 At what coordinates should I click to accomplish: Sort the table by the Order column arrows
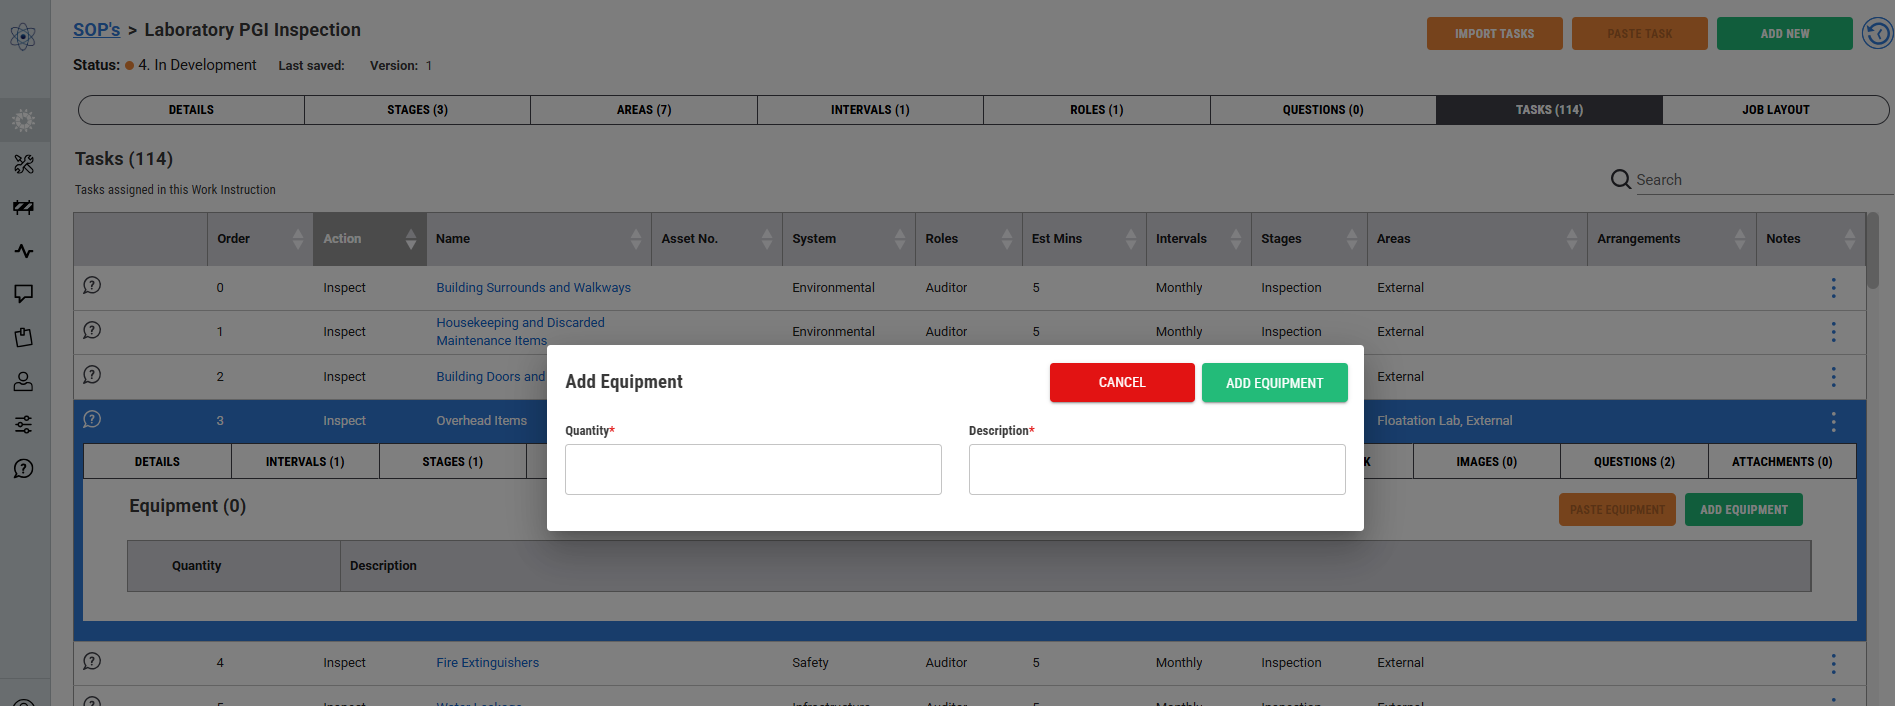(x=297, y=239)
